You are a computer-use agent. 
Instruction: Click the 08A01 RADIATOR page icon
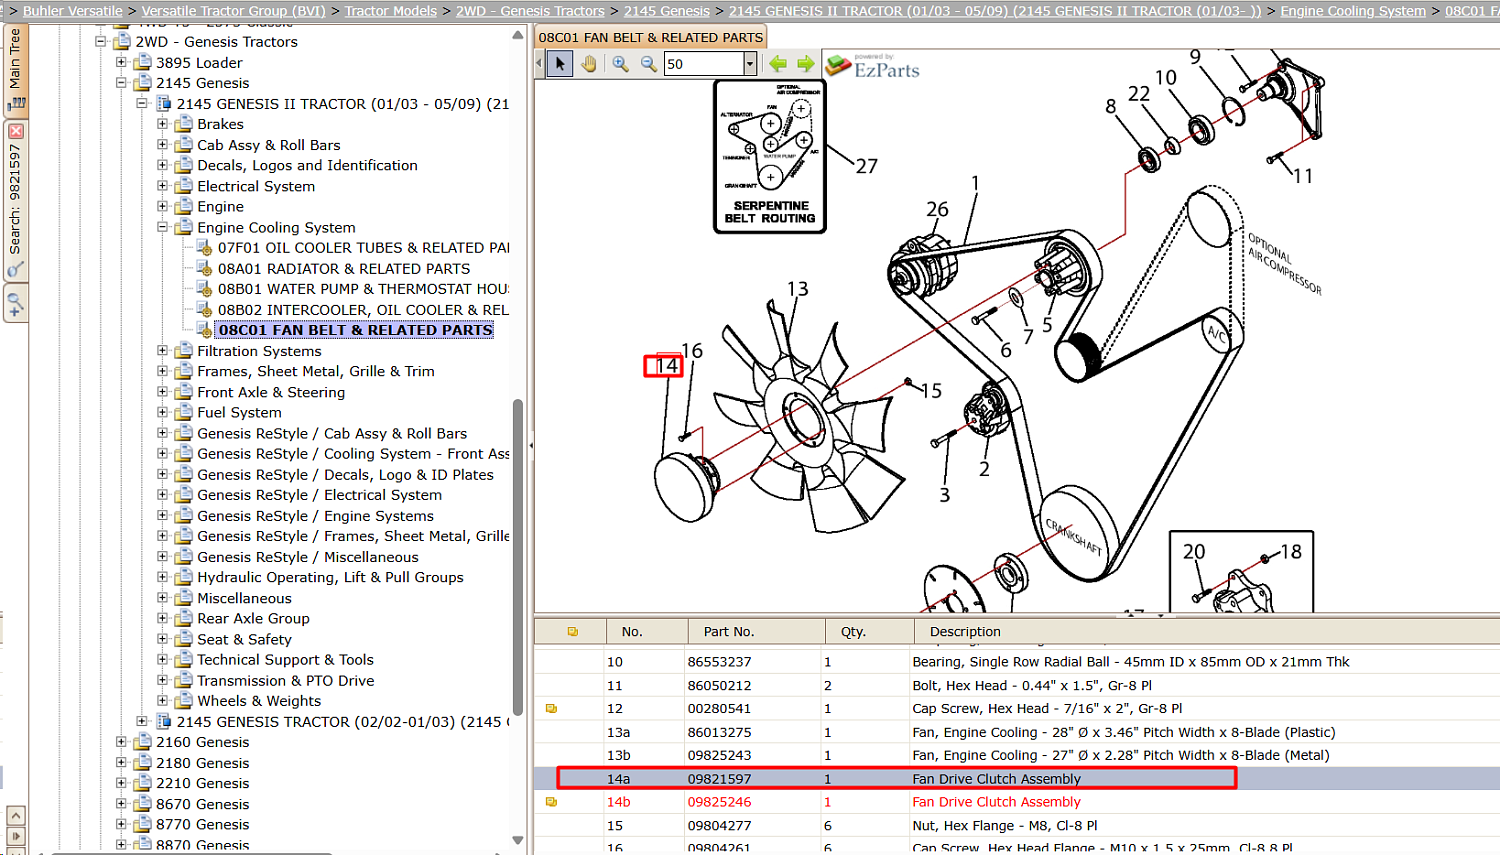pyautogui.click(x=204, y=269)
